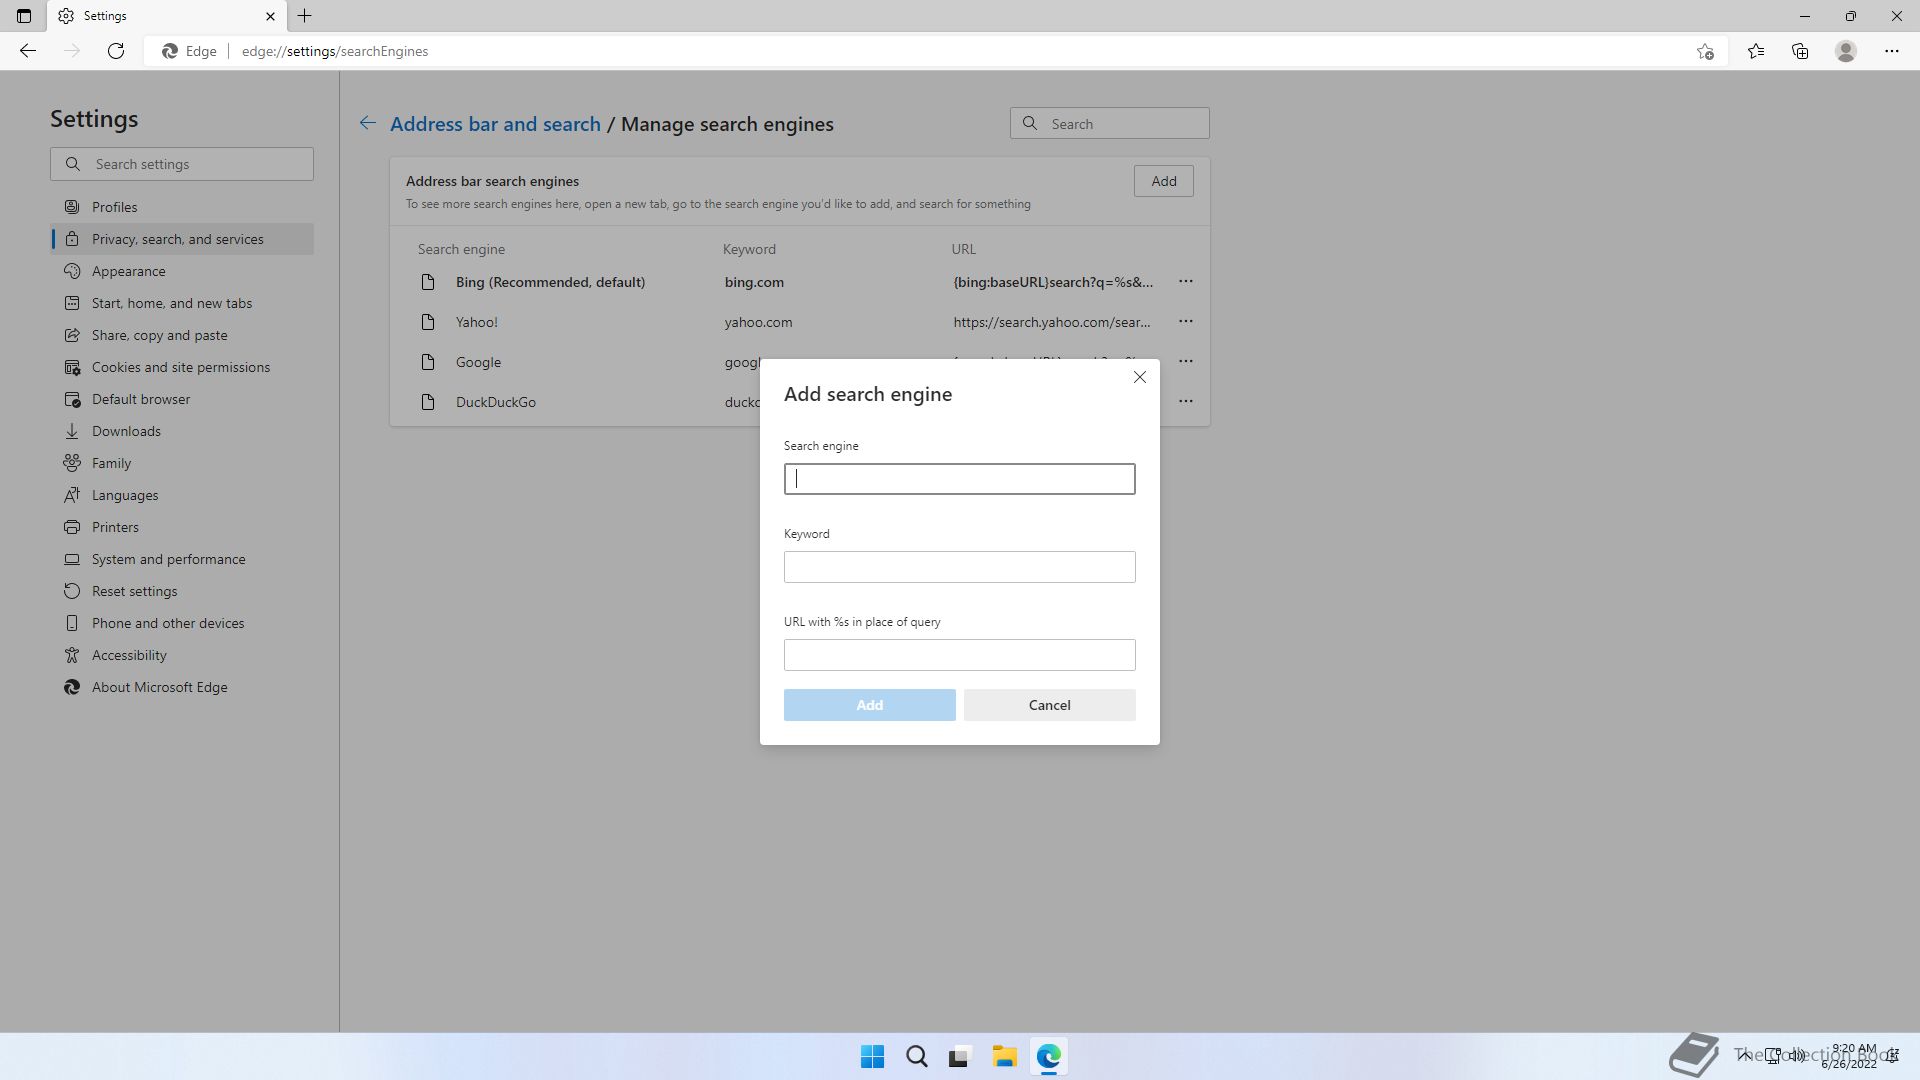Open Edge Settings and more menu
Screen dimensions: 1920x1080
(1891, 51)
